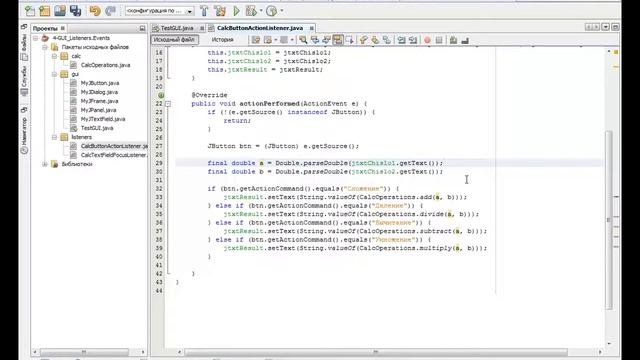Select MyJDialog.java in project tree
This screenshot has width=640, height=360.
click(99, 92)
